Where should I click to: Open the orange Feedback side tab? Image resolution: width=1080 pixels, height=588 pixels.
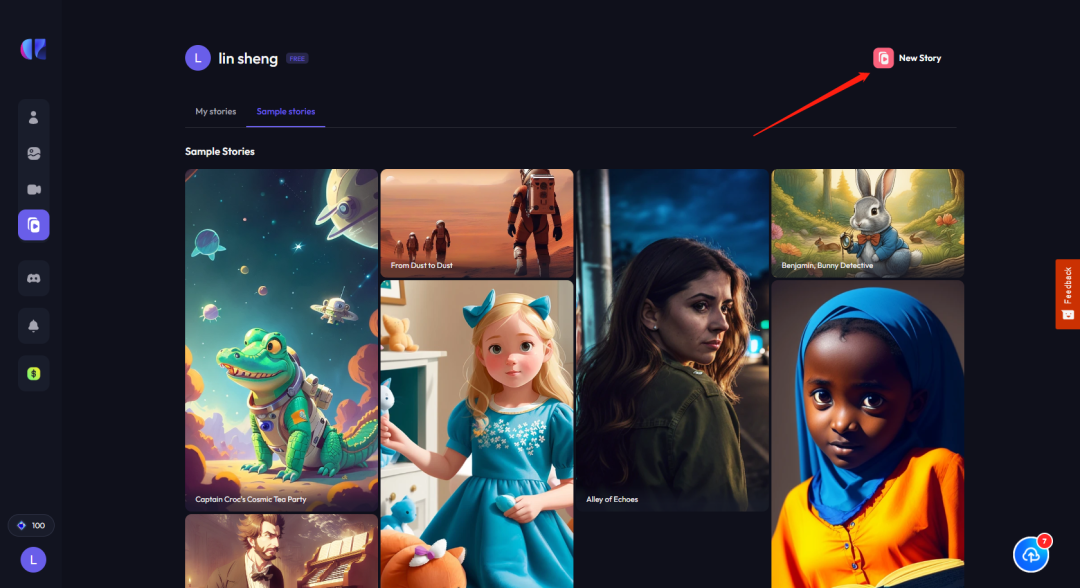(x=1067, y=294)
